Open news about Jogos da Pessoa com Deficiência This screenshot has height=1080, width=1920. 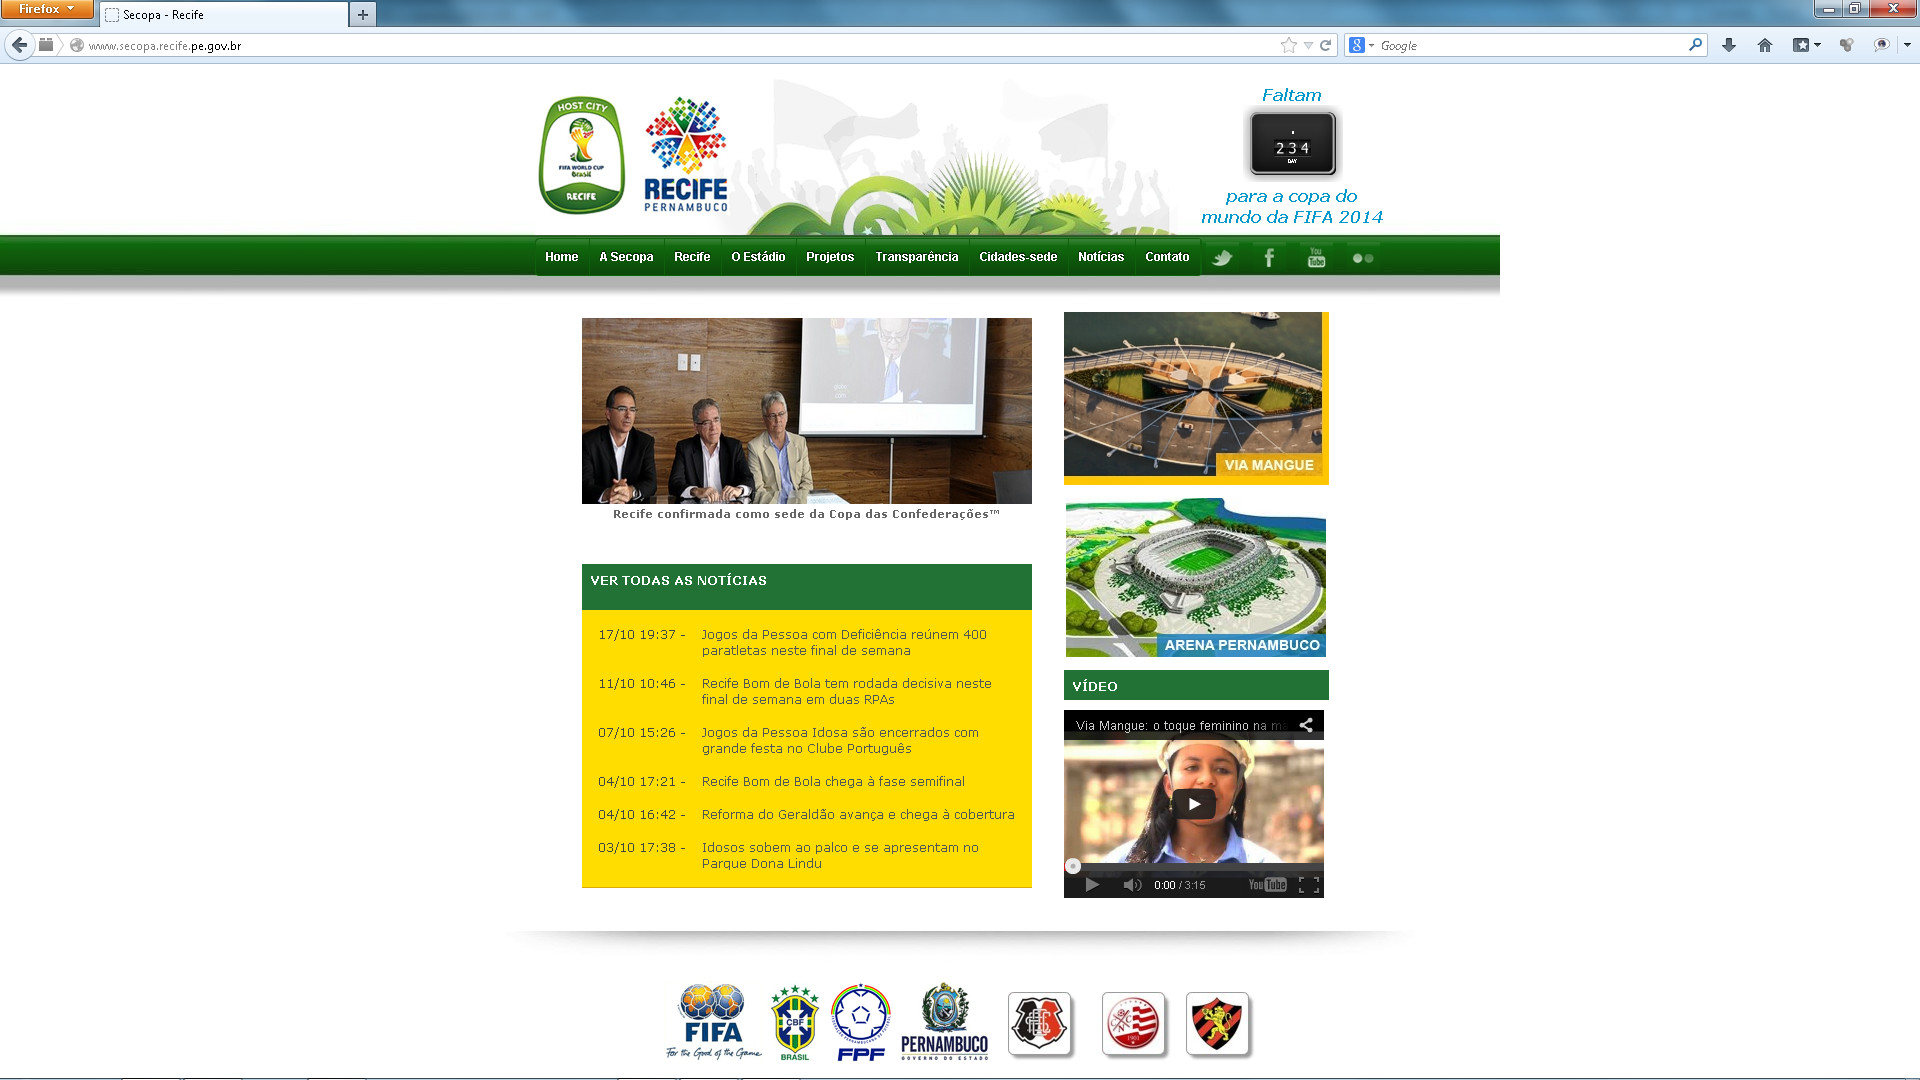click(844, 642)
